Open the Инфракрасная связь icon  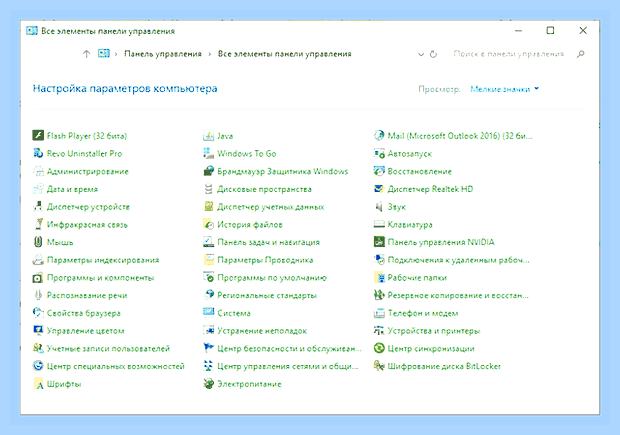[38, 224]
